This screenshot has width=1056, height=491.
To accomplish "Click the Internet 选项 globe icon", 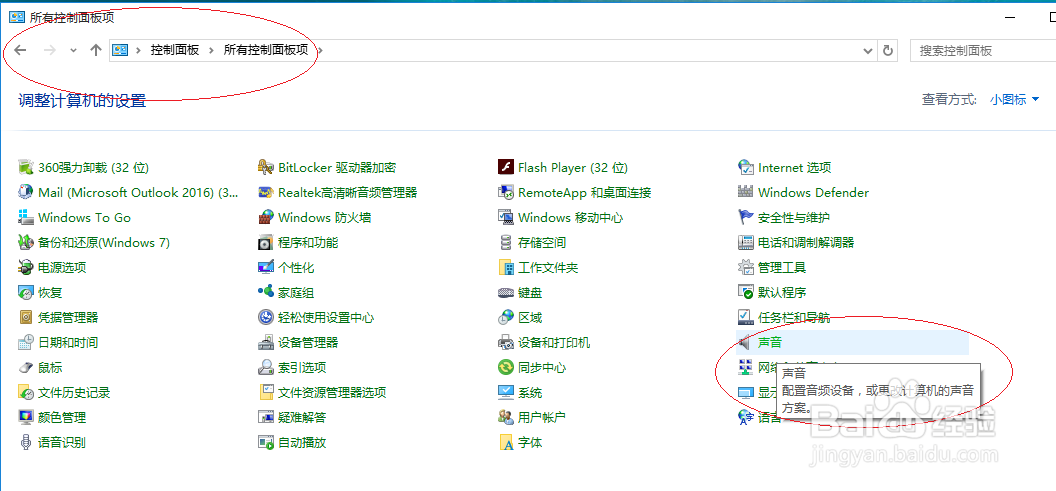I will point(746,168).
